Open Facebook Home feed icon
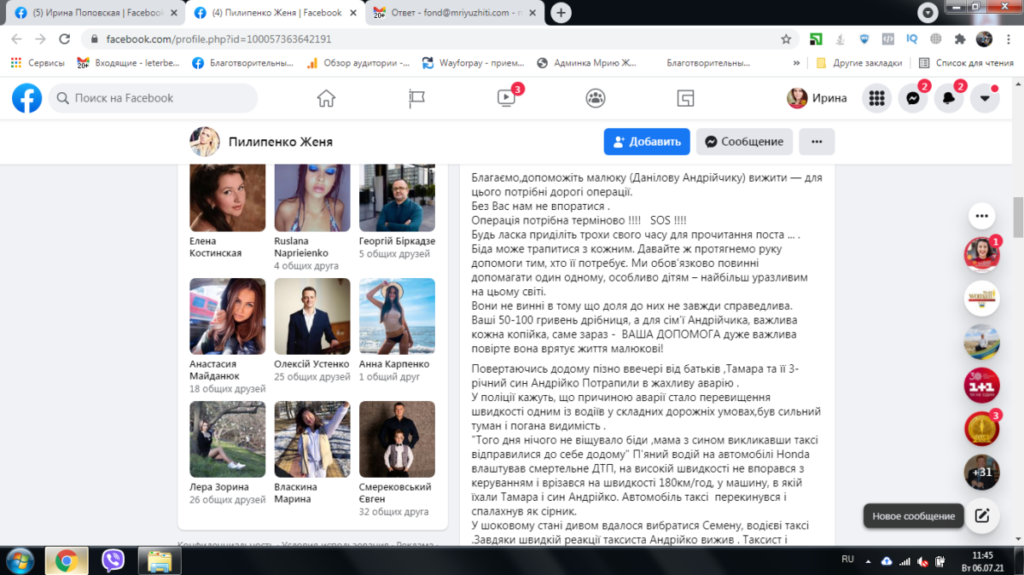 point(325,98)
